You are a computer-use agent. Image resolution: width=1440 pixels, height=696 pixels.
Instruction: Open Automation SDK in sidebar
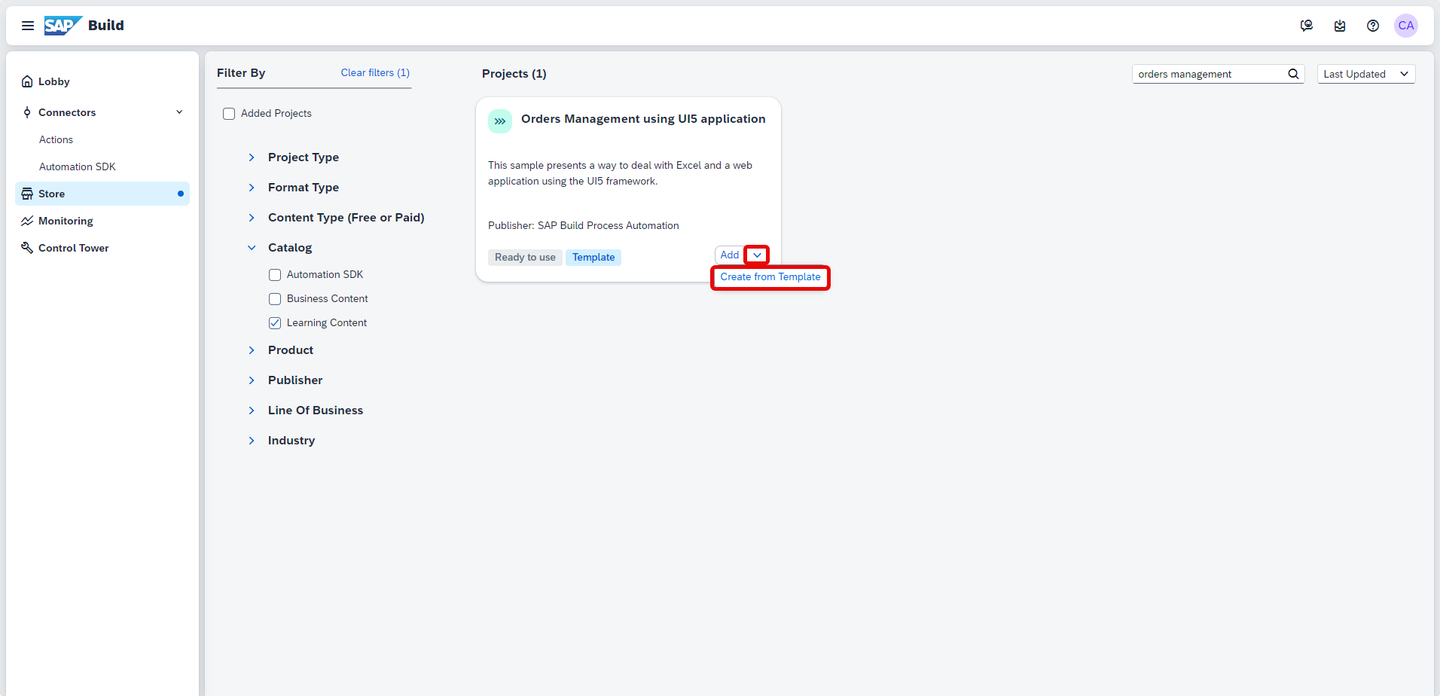click(x=77, y=167)
